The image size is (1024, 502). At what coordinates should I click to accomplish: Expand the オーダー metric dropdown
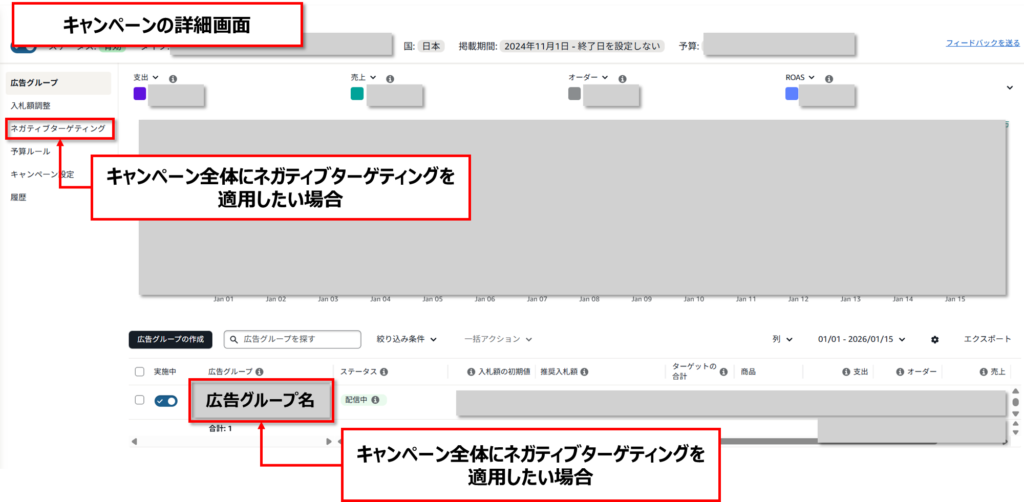[x=605, y=77]
